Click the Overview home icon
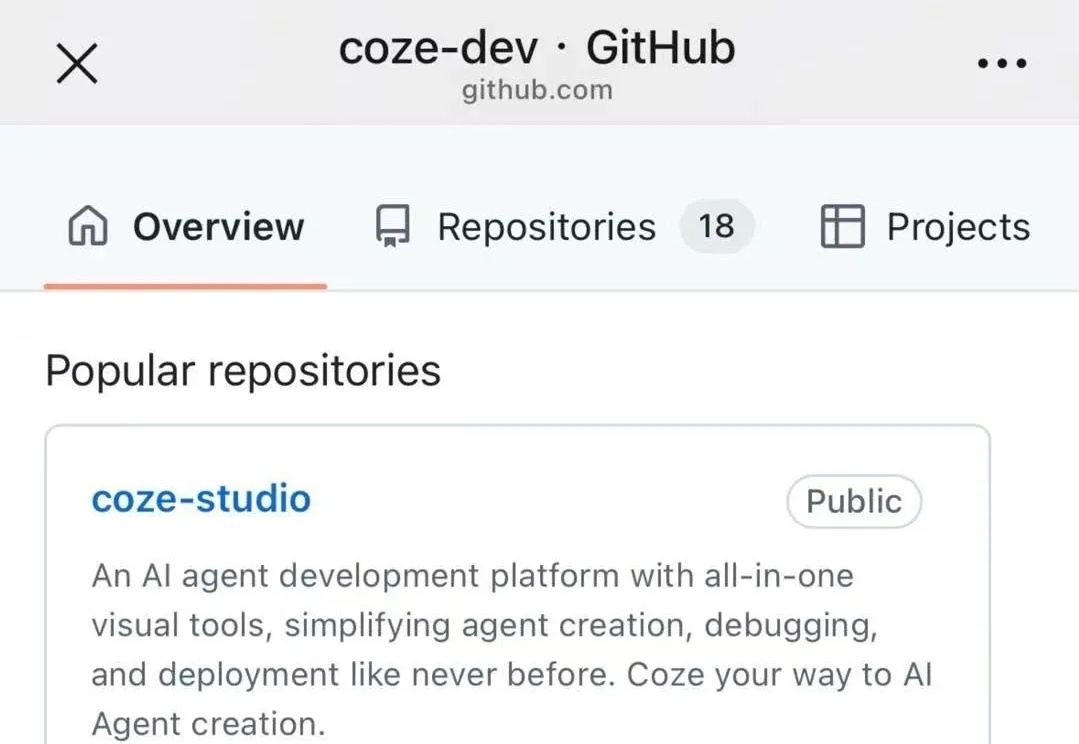Viewport: 1079px width, 744px height. [87, 226]
